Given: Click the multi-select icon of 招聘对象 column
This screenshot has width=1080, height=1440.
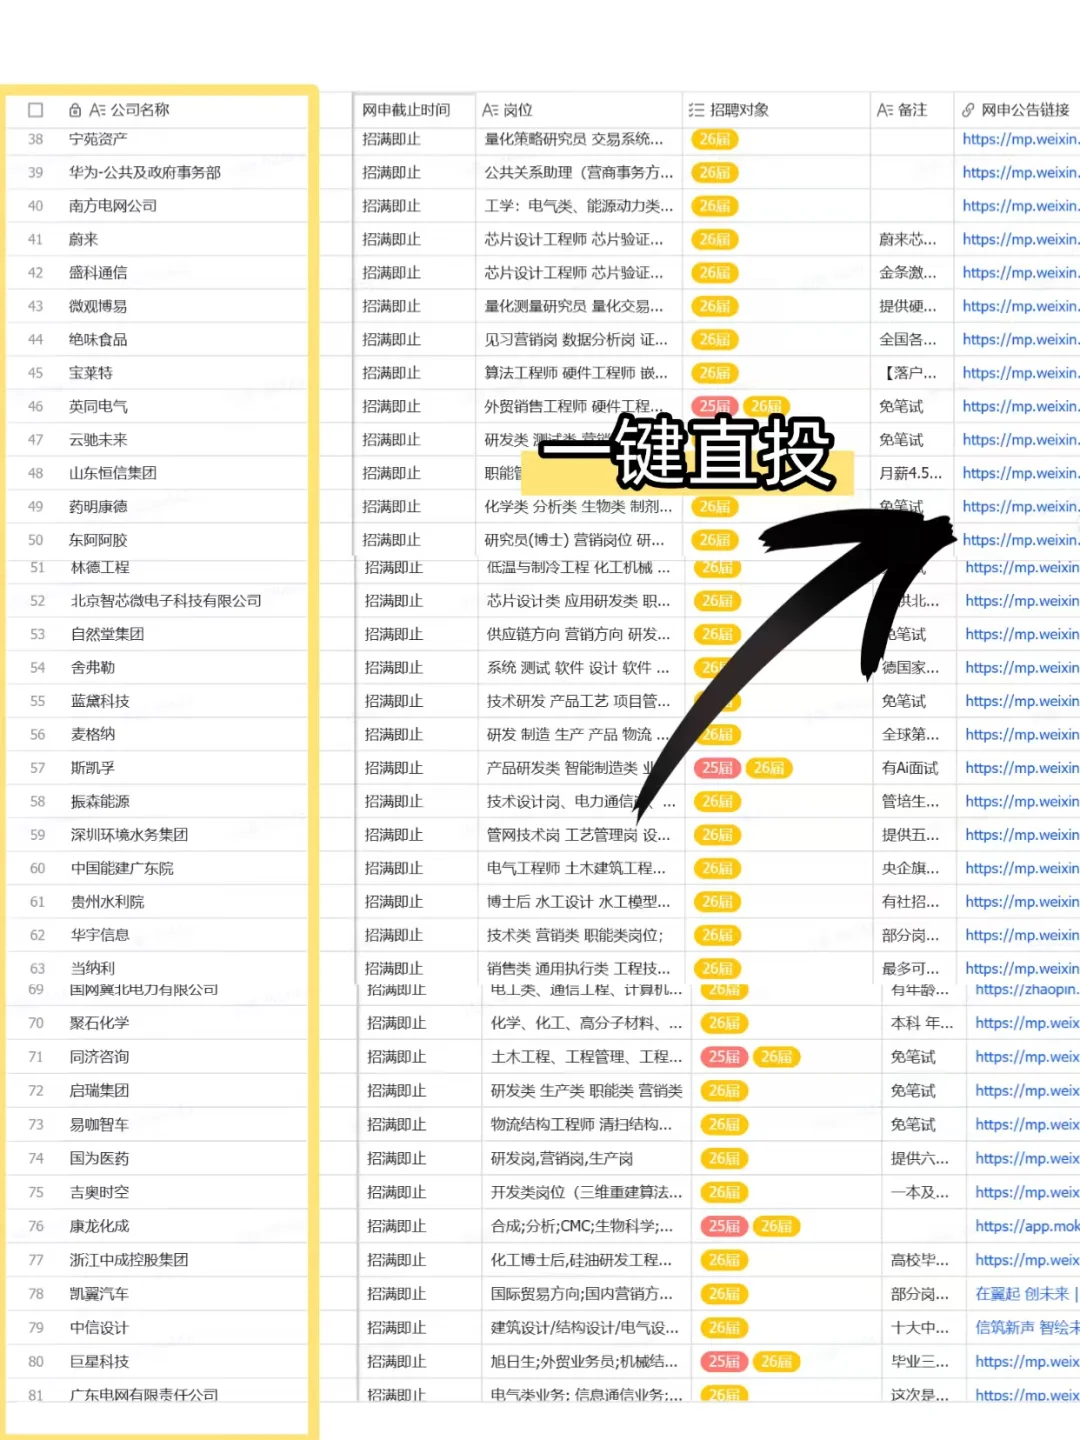Looking at the screenshot, I should (x=697, y=110).
